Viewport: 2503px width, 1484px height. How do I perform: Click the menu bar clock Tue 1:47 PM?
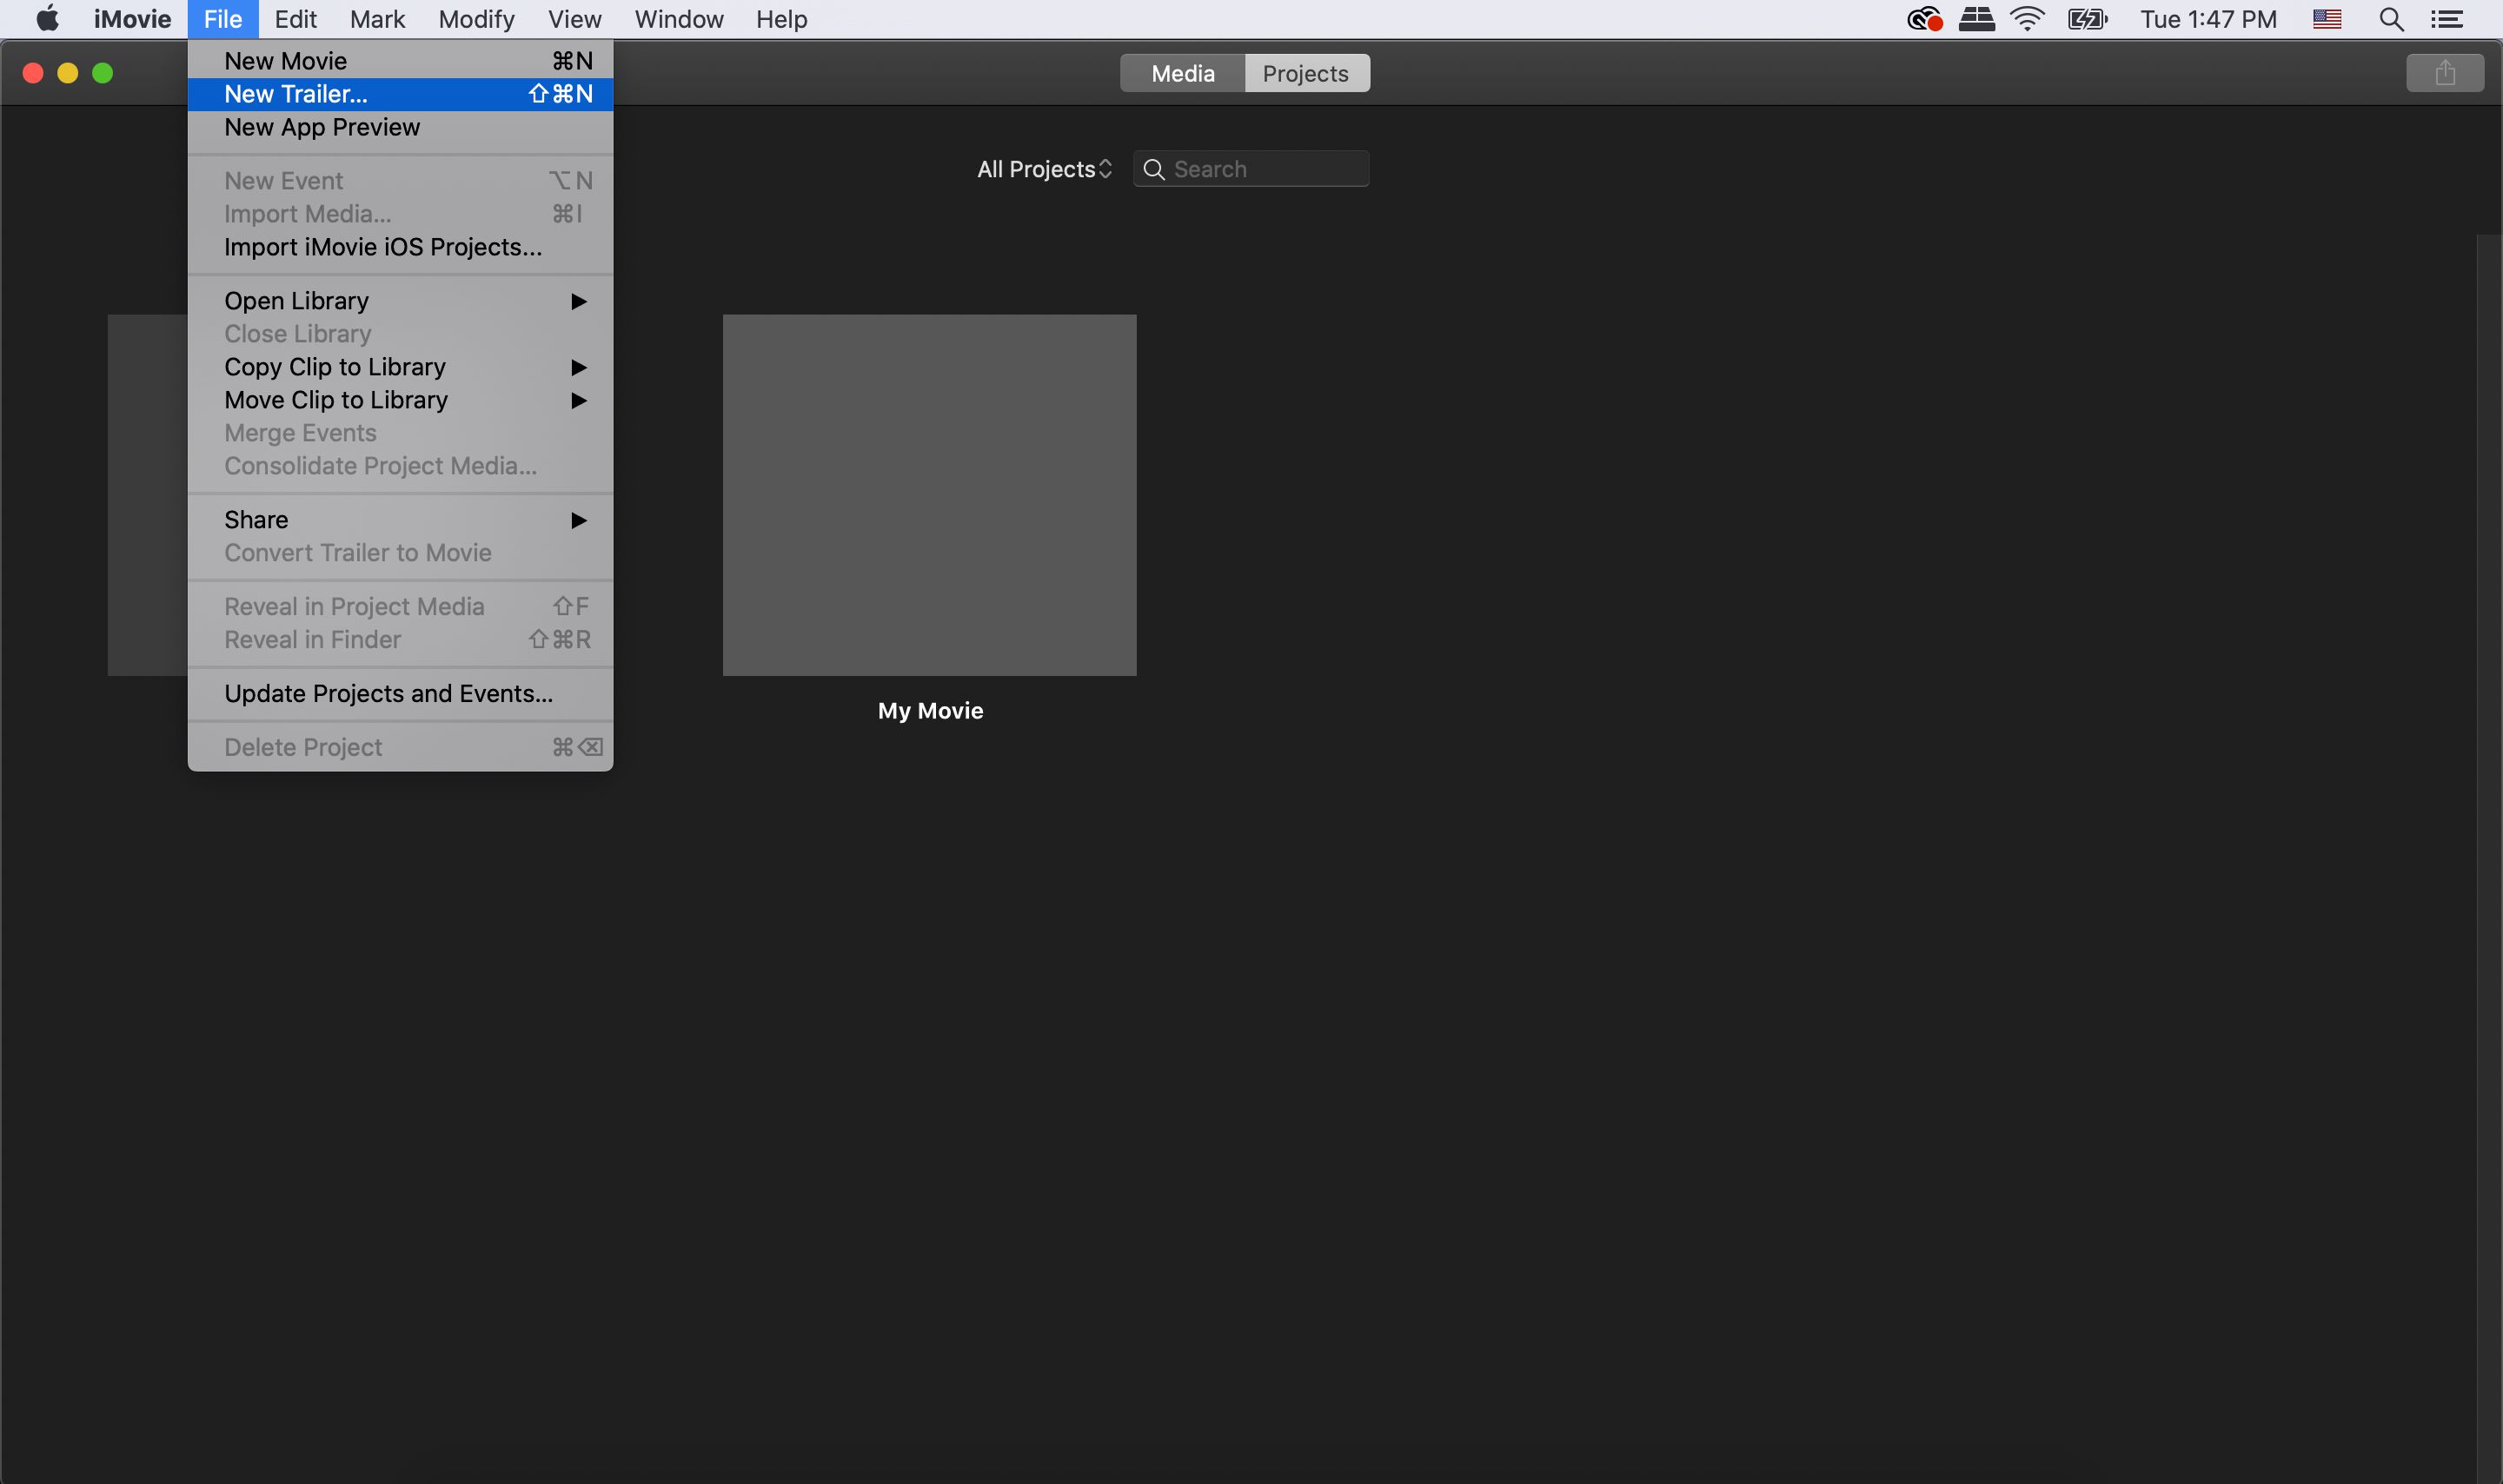(x=2208, y=19)
